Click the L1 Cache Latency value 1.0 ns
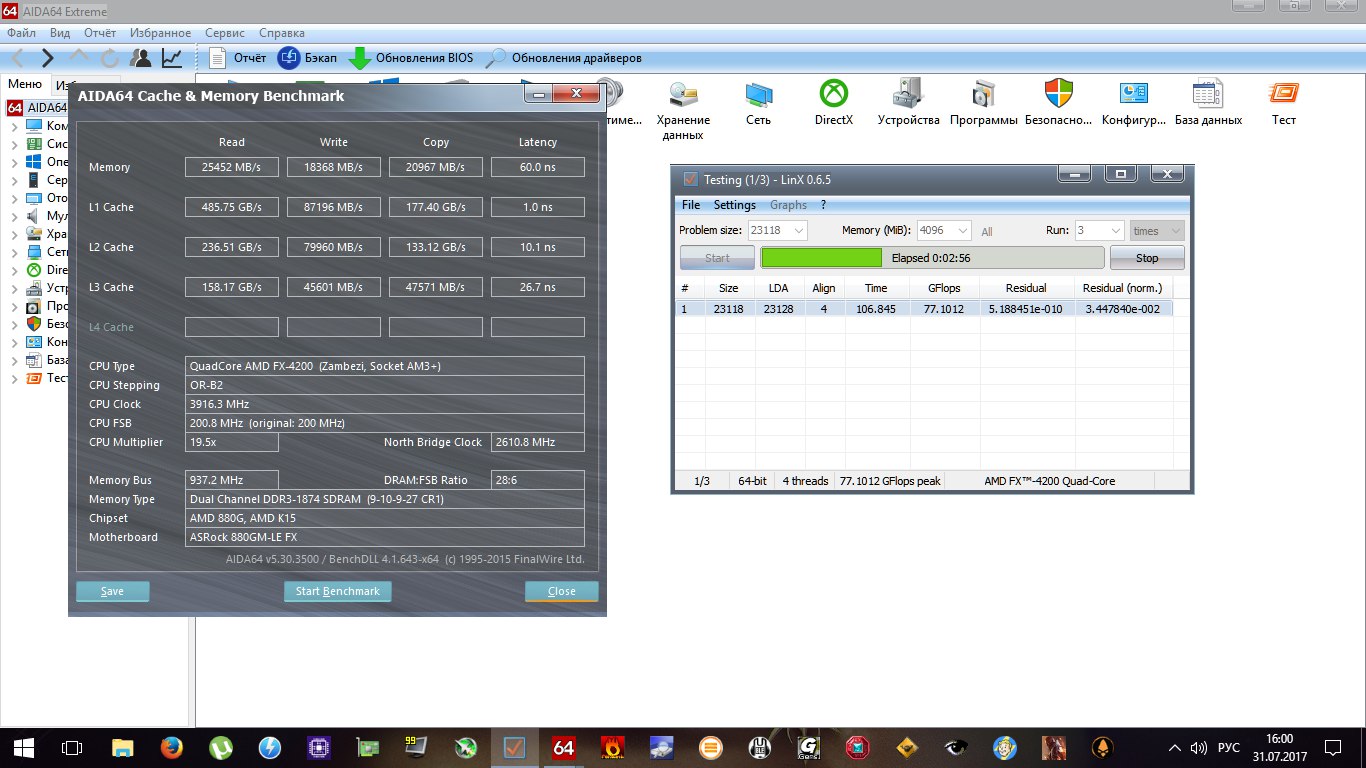The width and height of the screenshot is (1366, 768). point(538,207)
